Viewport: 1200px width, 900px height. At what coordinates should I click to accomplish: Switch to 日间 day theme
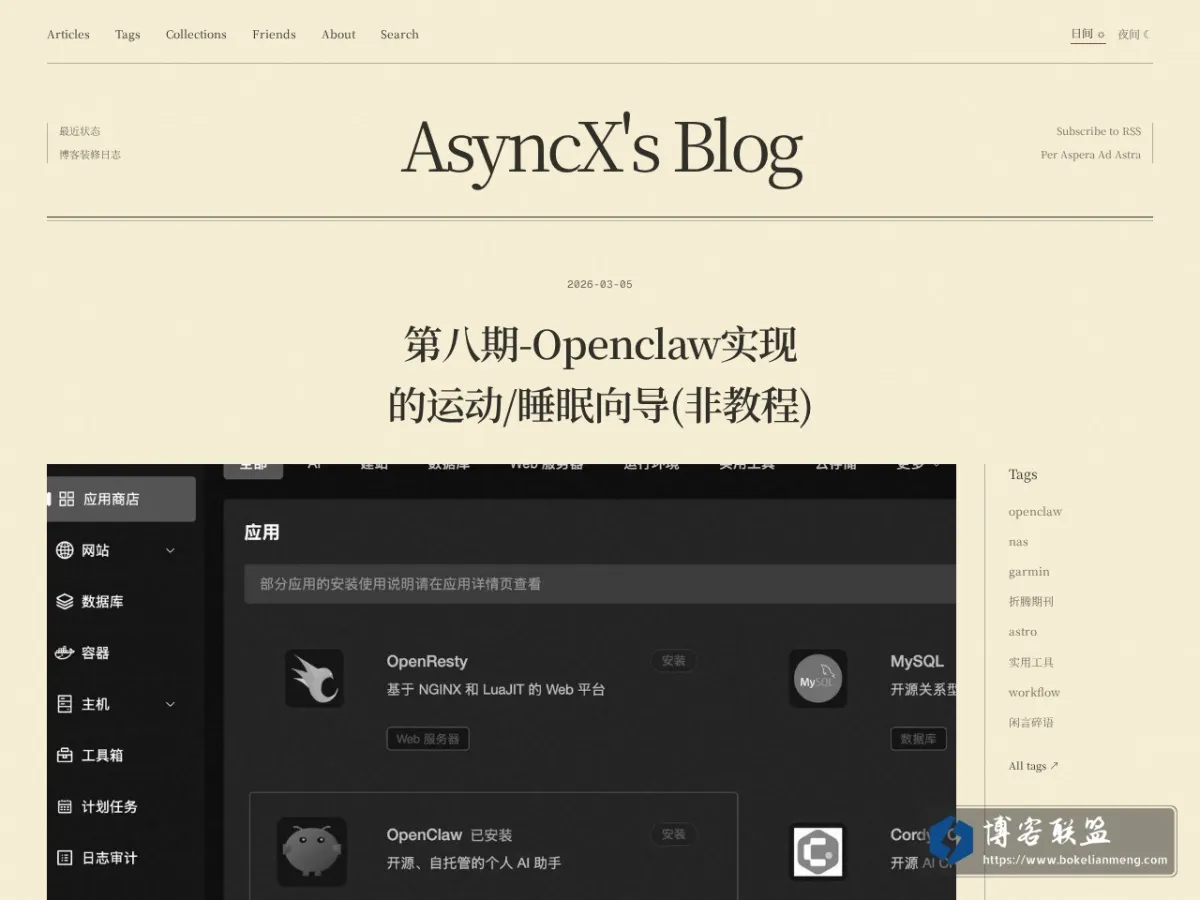(1088, 34)
